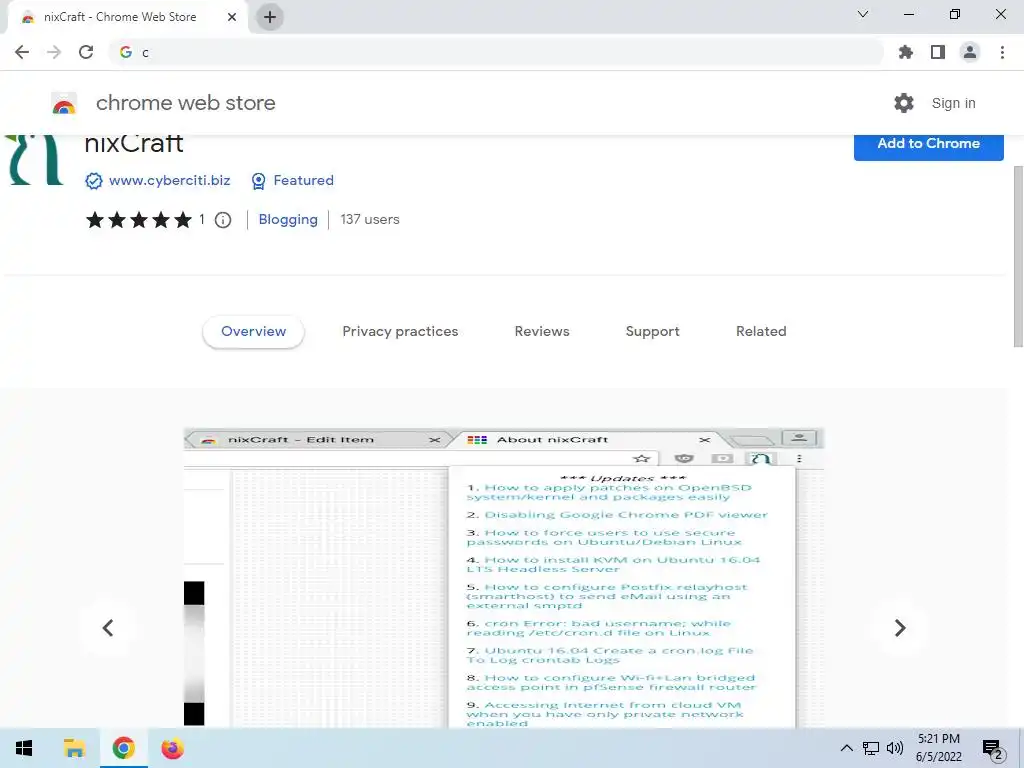
Task: Open the Support tab
Action: click(652, 332)
